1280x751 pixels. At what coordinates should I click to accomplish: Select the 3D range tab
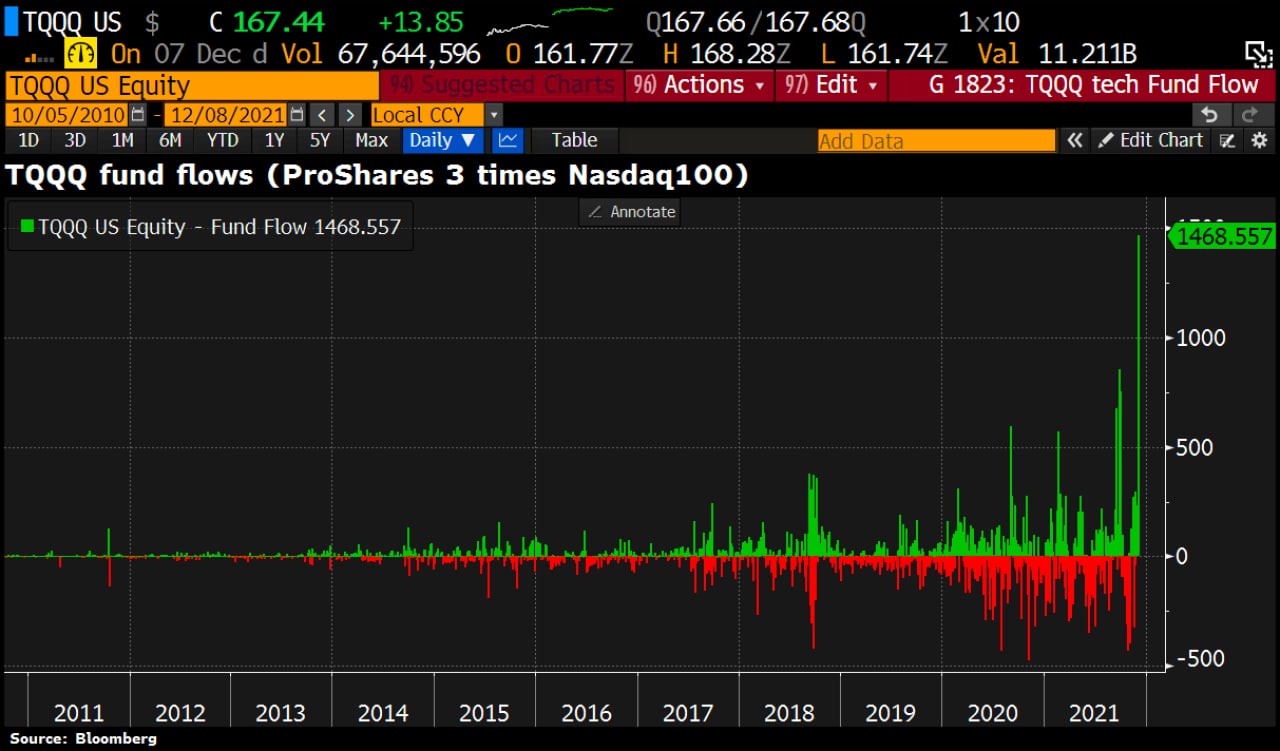click(75, 140)
